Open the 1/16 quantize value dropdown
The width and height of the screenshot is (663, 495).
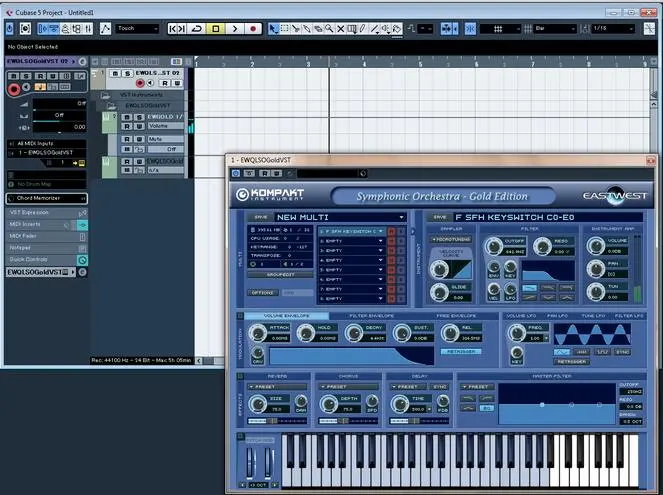pos(613,29)
